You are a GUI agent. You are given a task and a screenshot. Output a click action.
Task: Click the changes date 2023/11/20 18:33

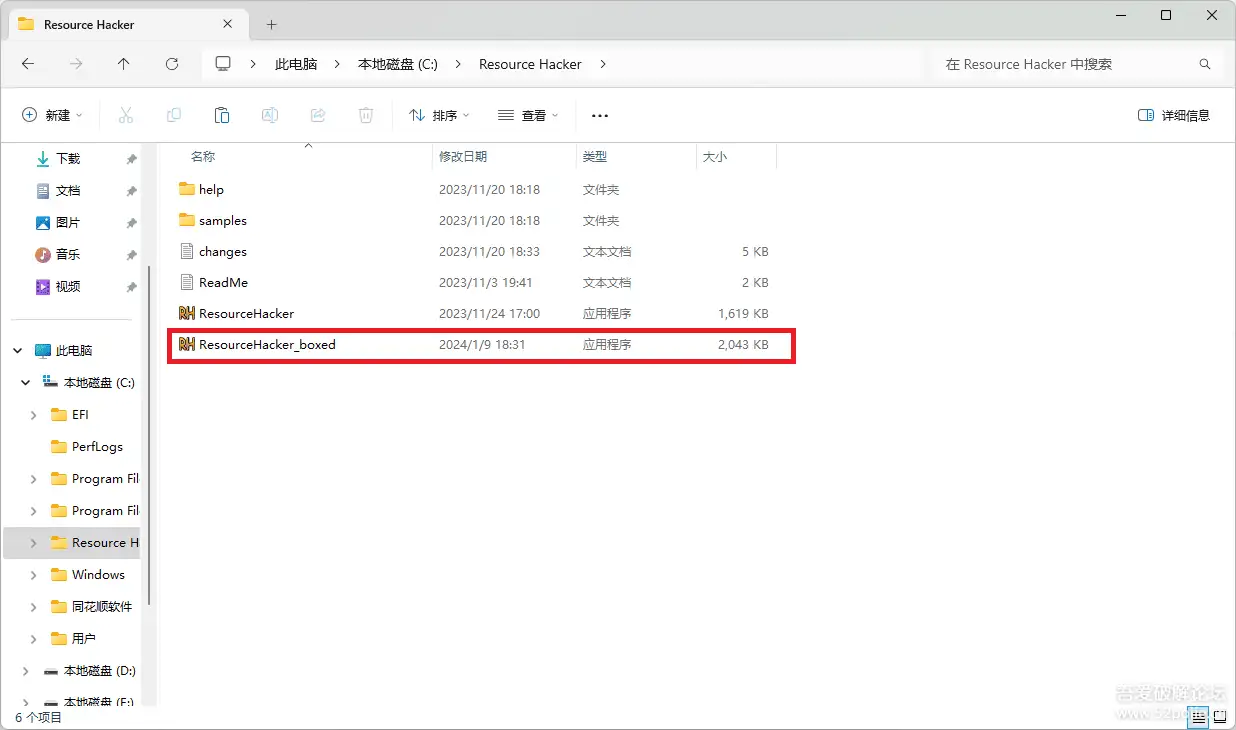(x=489, y=251)
